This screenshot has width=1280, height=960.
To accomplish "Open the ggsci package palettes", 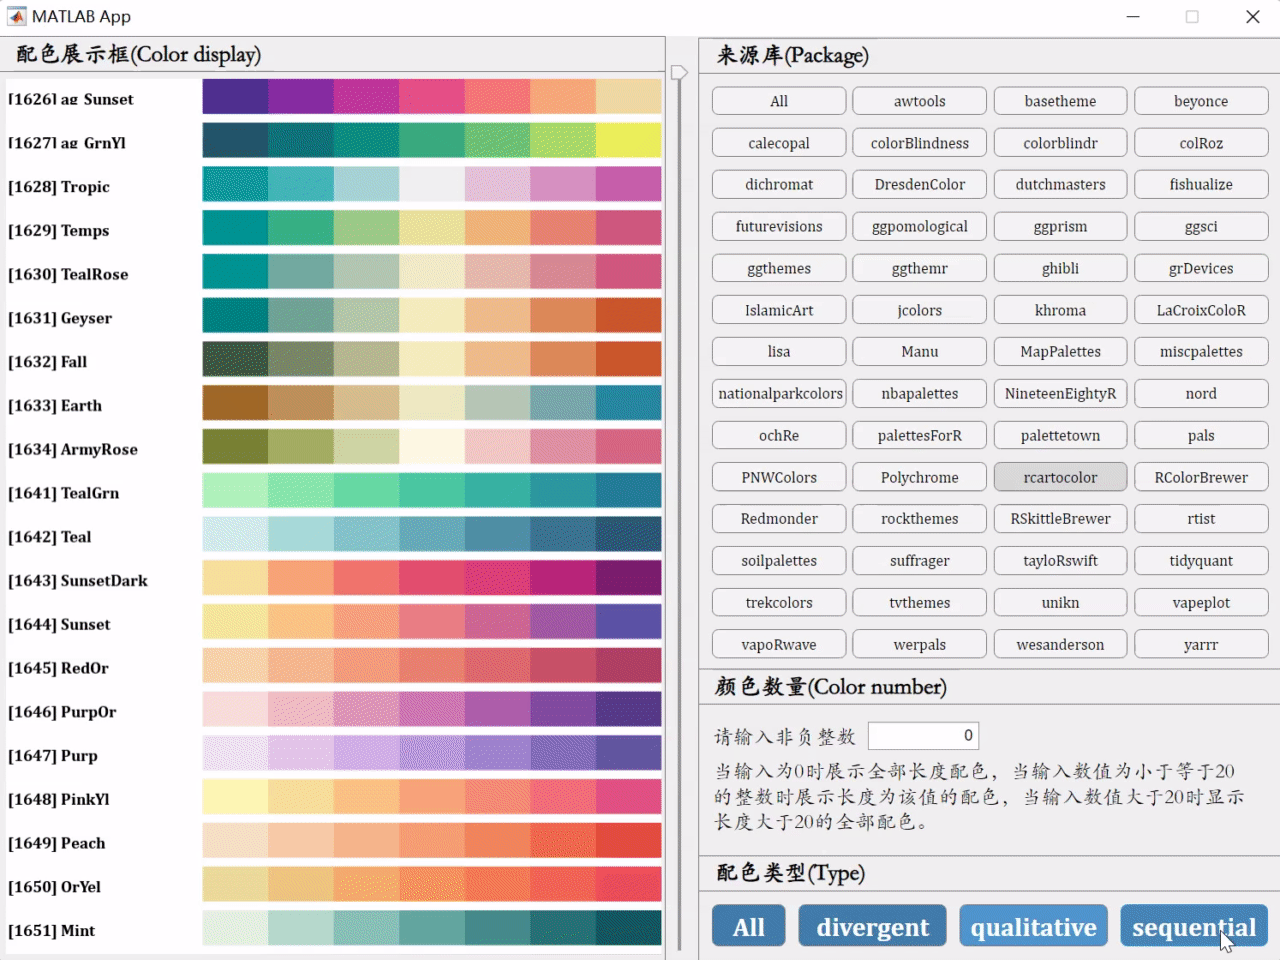I will click(1201, 227).
